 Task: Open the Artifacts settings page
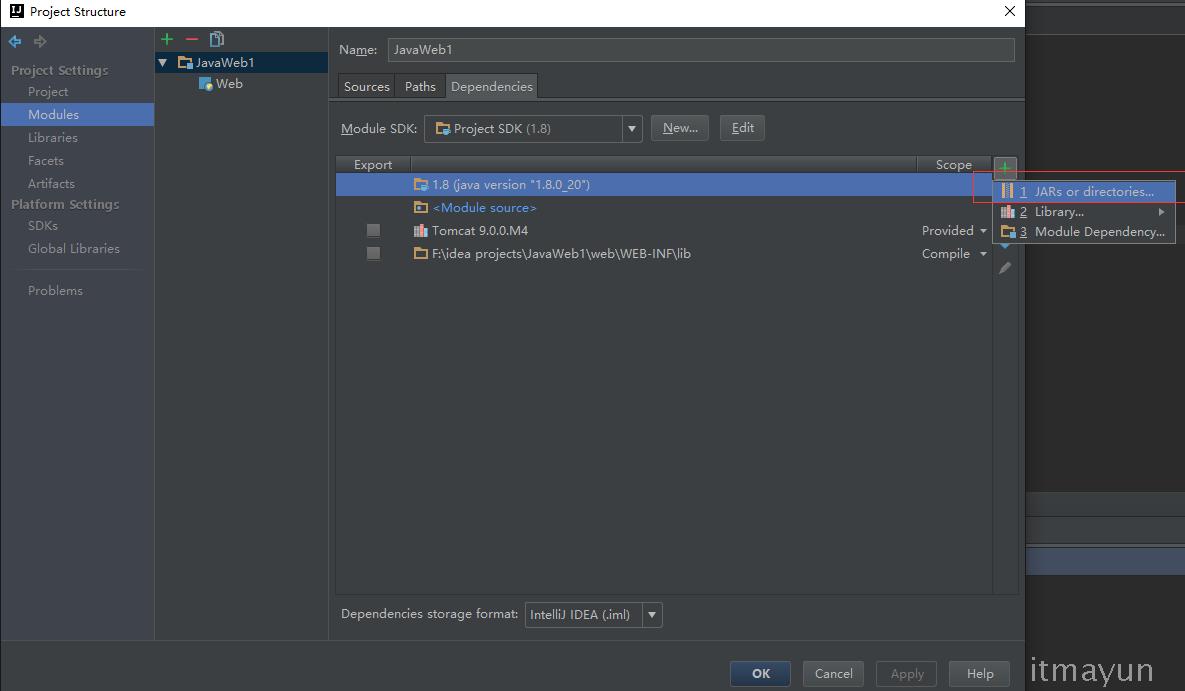point(51,184)
